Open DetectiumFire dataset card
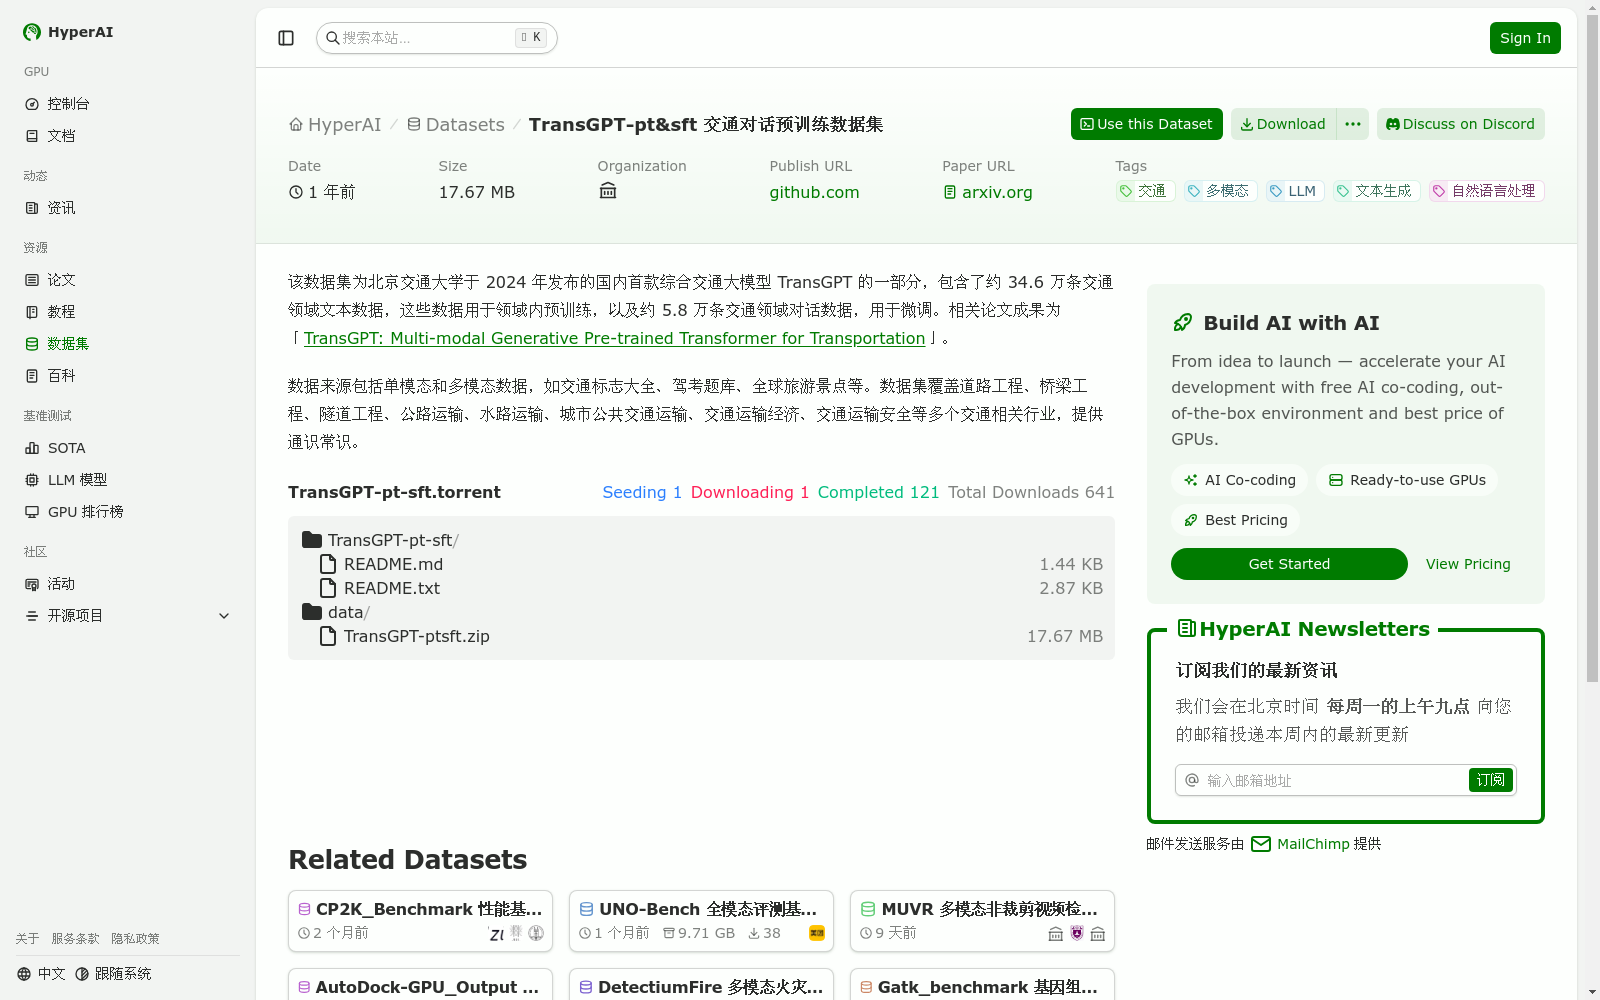Viewport: 1600px width, 1000px height. 701,985
